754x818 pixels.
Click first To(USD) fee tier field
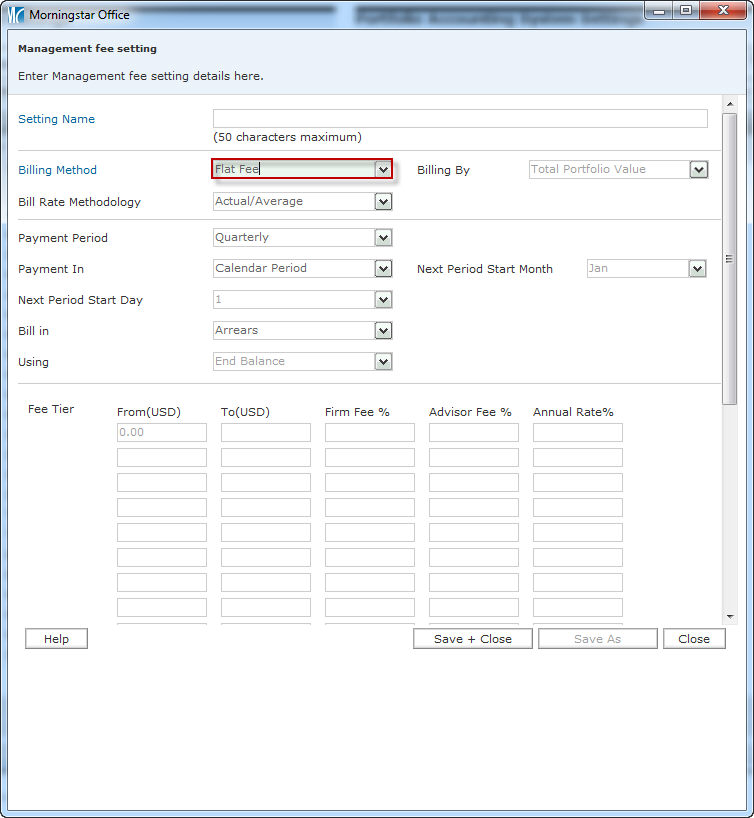point(265,433)
